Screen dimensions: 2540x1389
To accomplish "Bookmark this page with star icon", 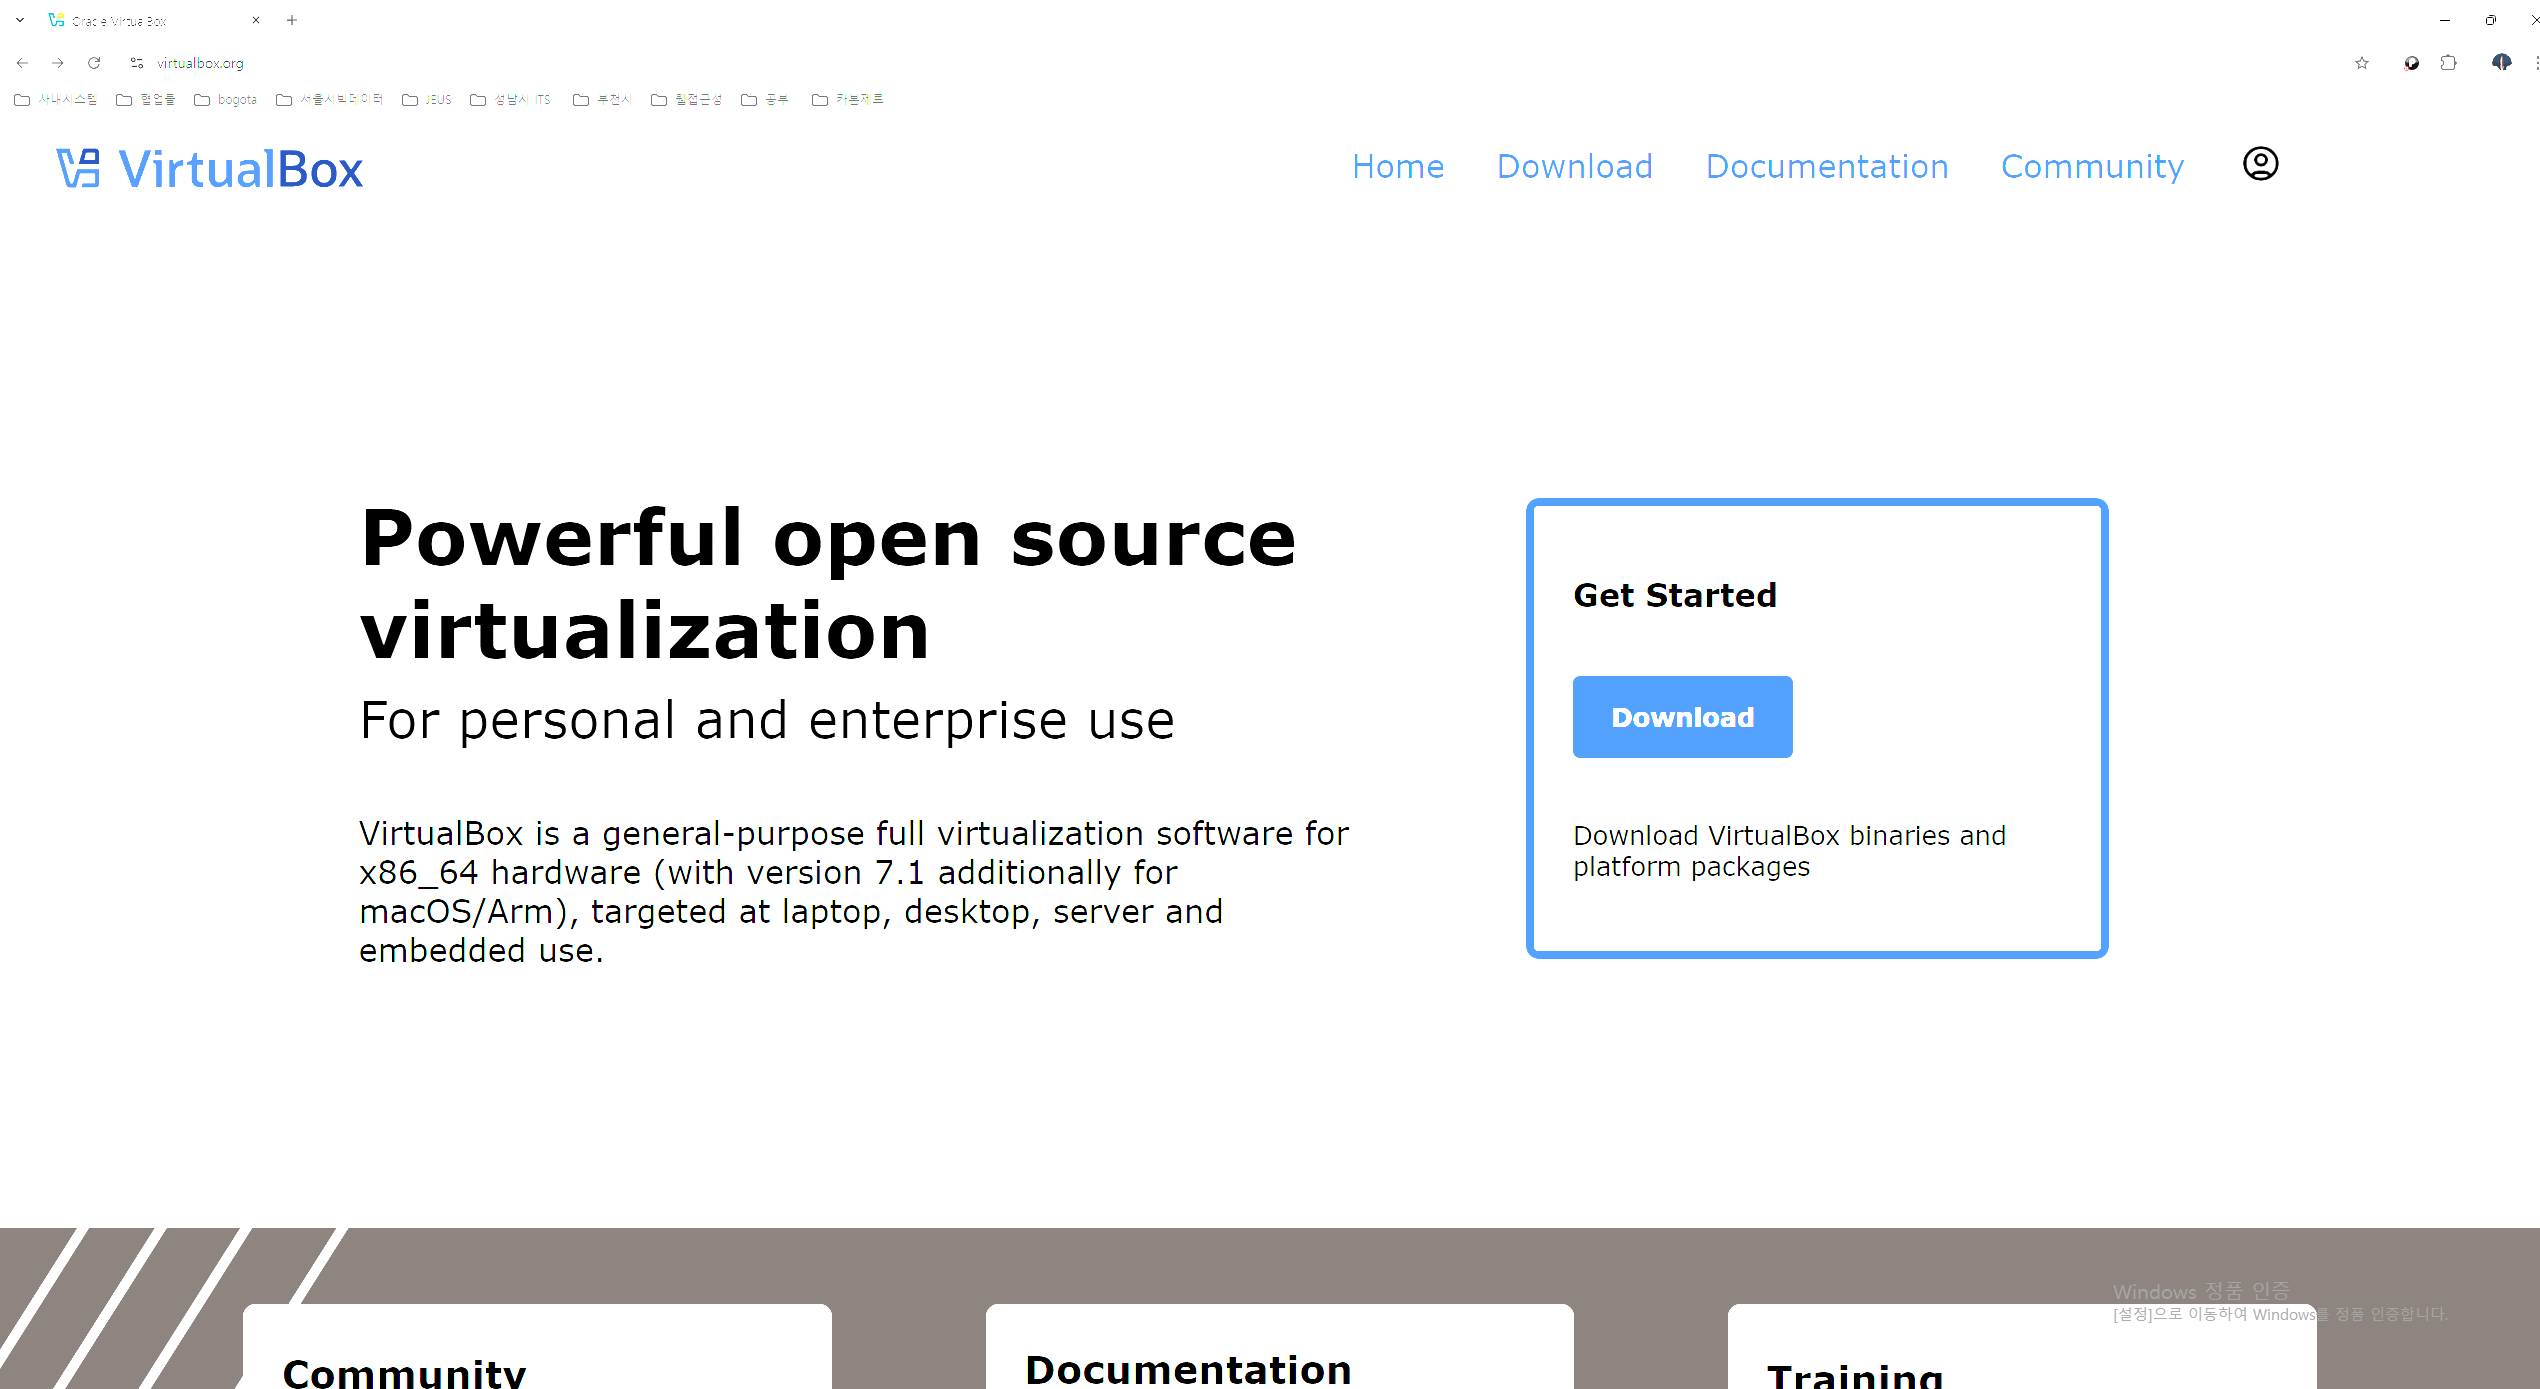I will (2362, 63).
